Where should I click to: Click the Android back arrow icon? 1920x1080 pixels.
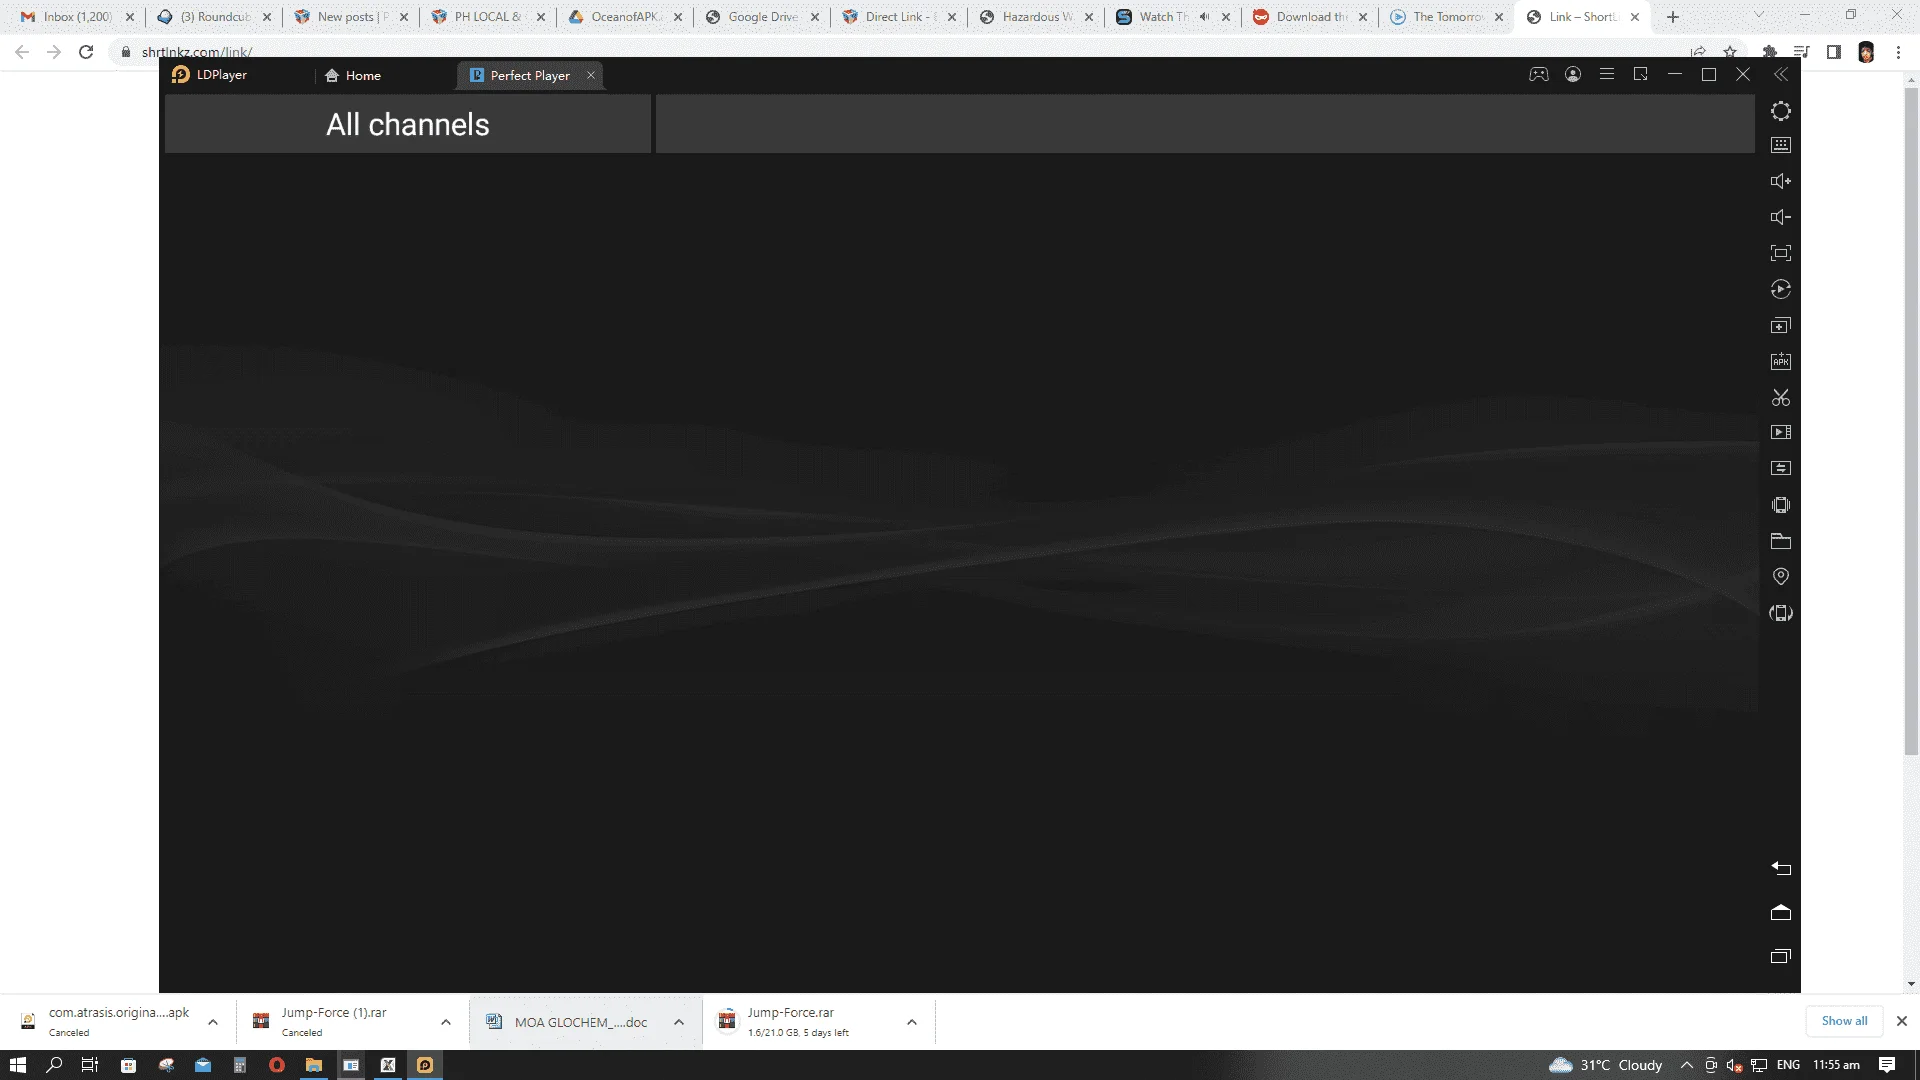[1781, 868]
